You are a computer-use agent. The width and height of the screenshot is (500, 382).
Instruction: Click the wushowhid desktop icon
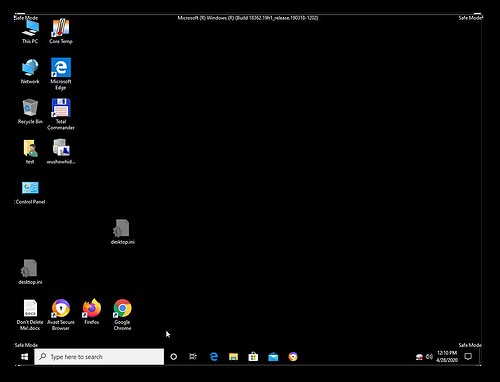[61, 151]
